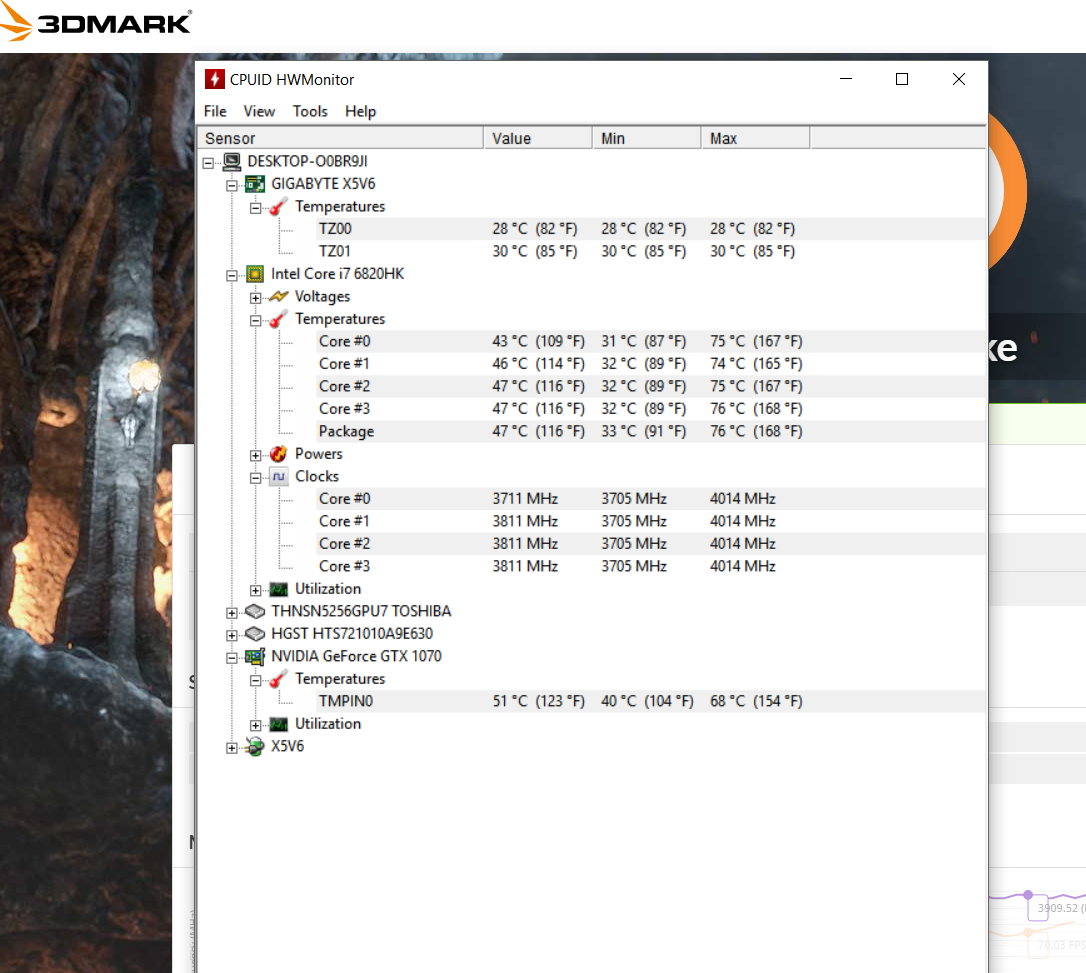Expand NVIDIA Utilization branch
1086x973 pixels.
pos(256,725)
